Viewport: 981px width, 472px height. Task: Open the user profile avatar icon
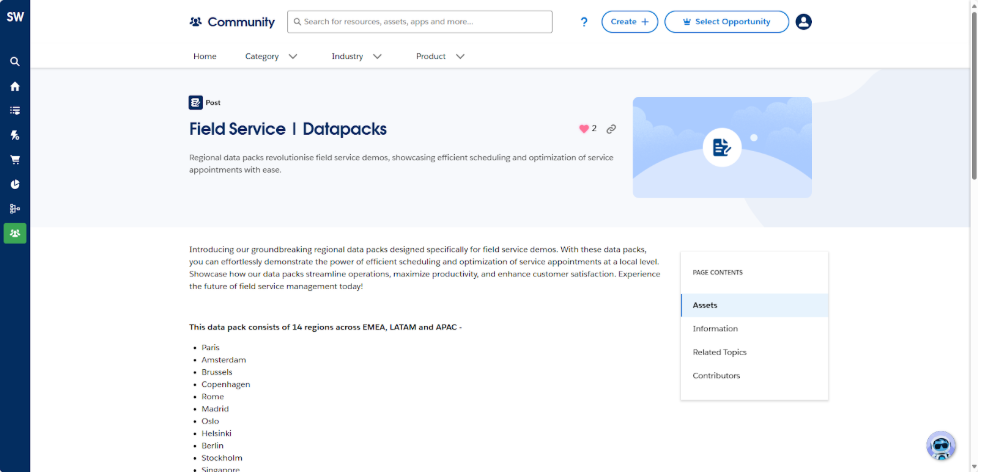(804, 22)
